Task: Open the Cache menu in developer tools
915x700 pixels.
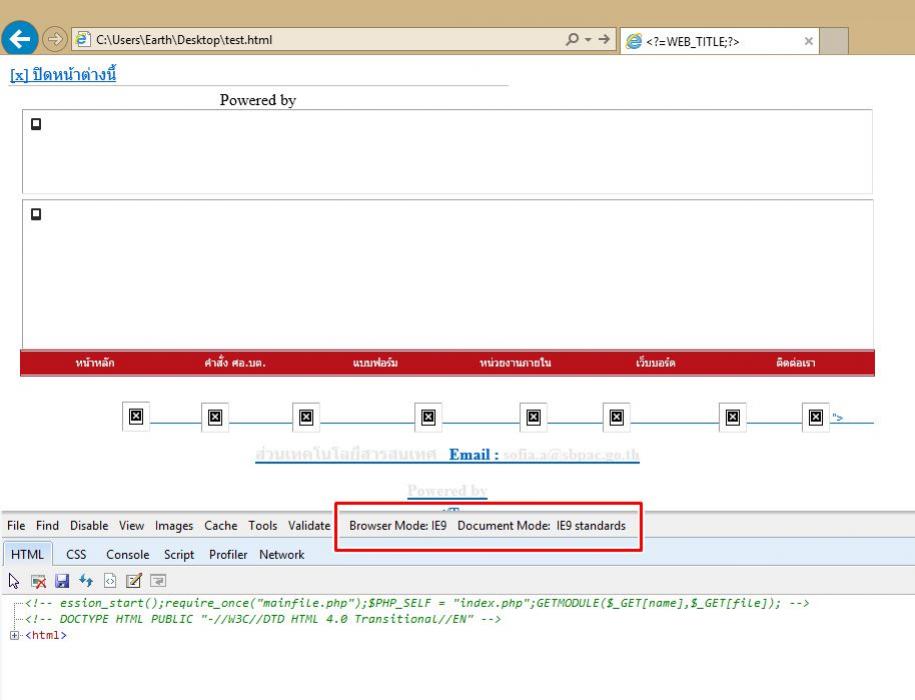Action: pos(221,526)
